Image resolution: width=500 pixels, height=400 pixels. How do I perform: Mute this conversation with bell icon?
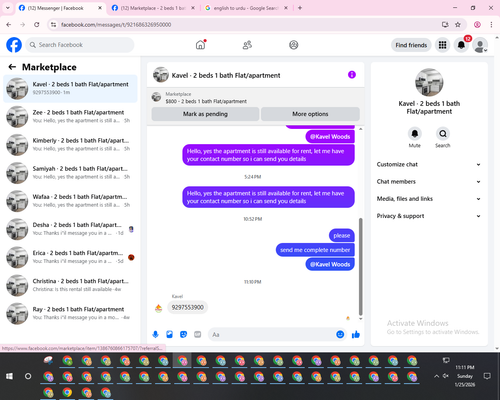pyautogui.click(x=414, y=134)
